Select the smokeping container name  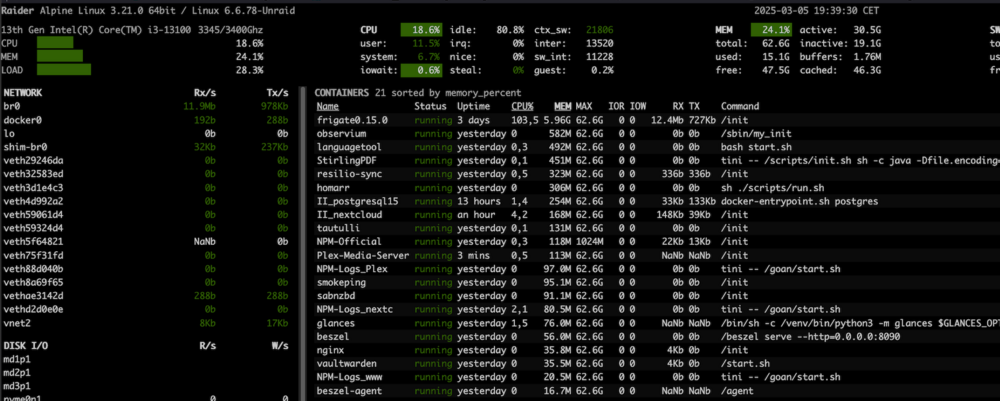(x=341, y=282)
